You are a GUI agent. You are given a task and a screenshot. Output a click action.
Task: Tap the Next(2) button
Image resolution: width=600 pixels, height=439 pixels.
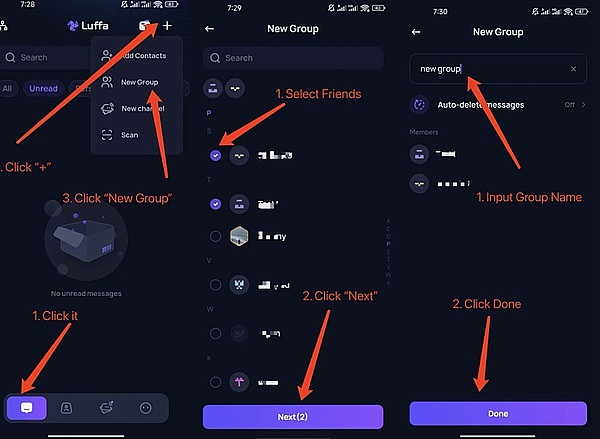click(x=293, y=417)
